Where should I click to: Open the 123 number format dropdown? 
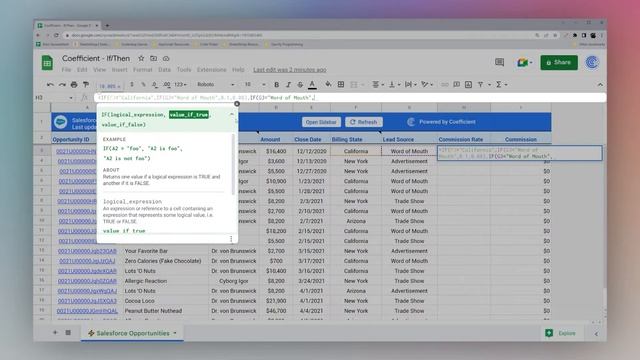(x=180, y=84)
